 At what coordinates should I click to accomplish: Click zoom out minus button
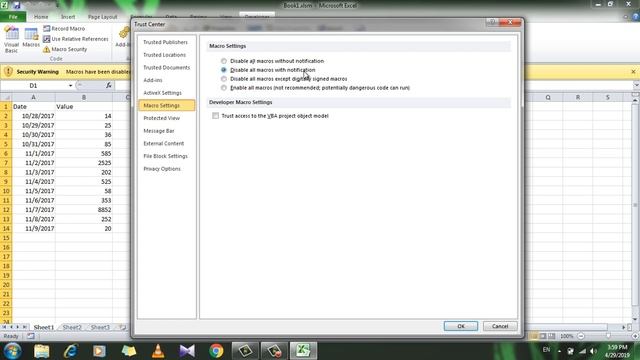pyautogui.click(x=581, y=336)
